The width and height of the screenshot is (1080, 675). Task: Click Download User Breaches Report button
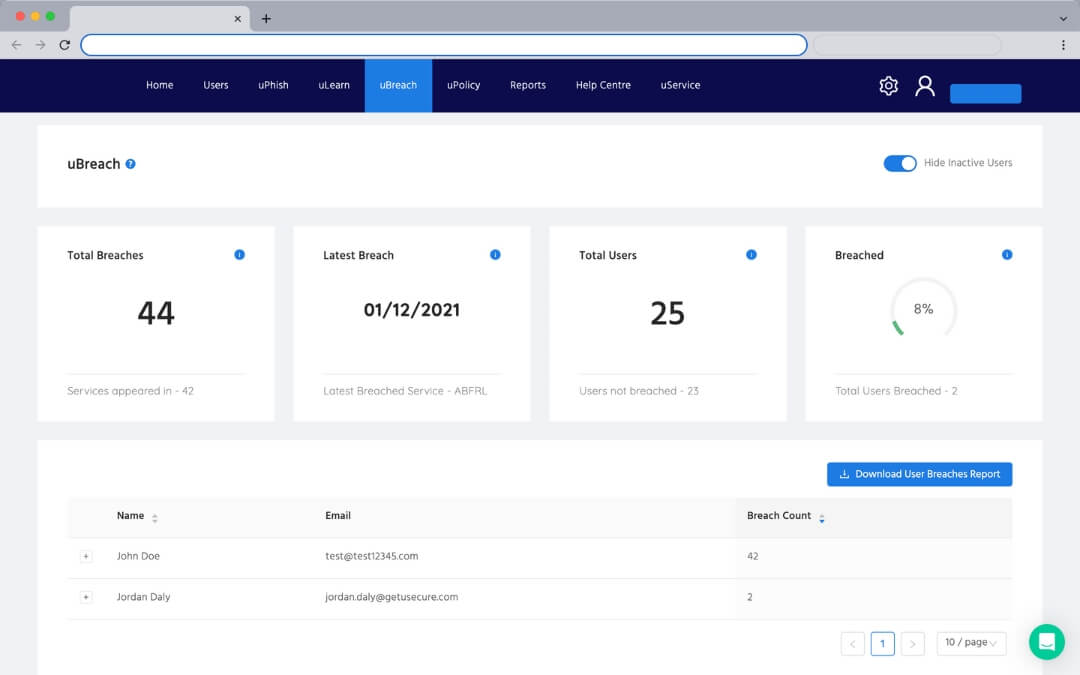click(x=919, y=474)
